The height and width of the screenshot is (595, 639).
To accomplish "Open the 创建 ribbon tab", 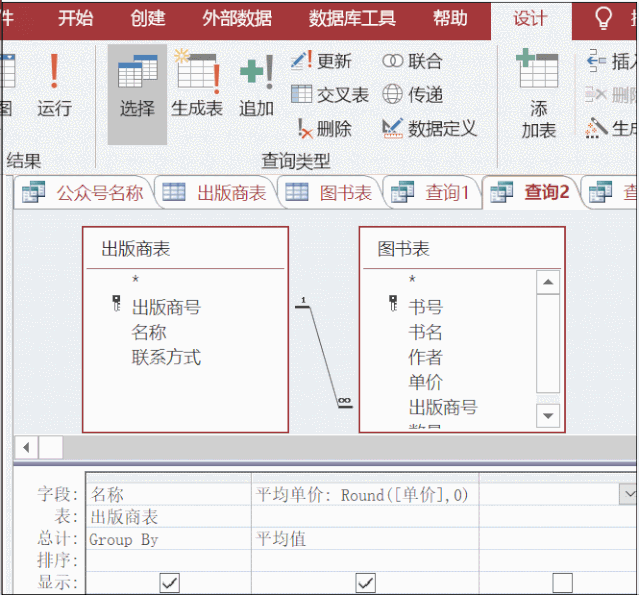I will coord(147,19).
